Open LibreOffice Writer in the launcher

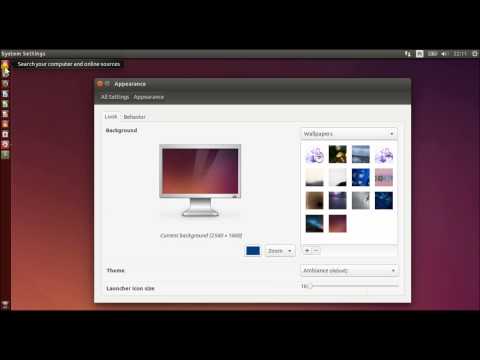tap(5, 94)
